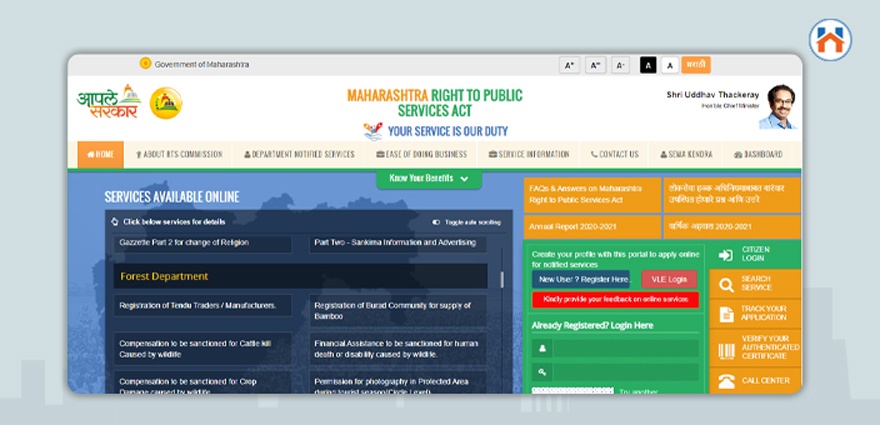The image size is (880, 425).
Task: Switch language to Marathi
Action: [x=696, y=65]
